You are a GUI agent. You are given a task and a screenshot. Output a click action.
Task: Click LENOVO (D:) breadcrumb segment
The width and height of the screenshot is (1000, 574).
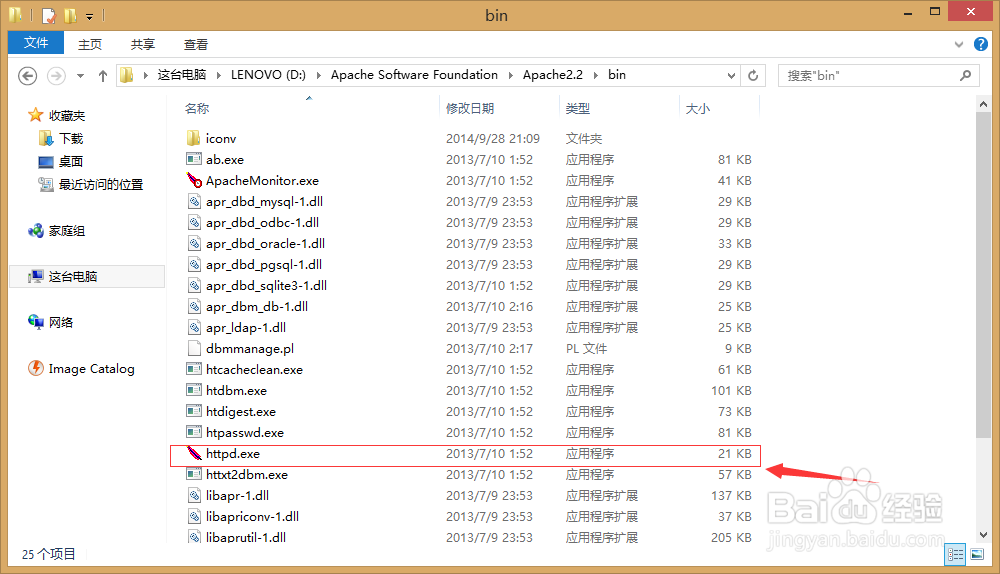pyautogui.click(x=268, y=75)
